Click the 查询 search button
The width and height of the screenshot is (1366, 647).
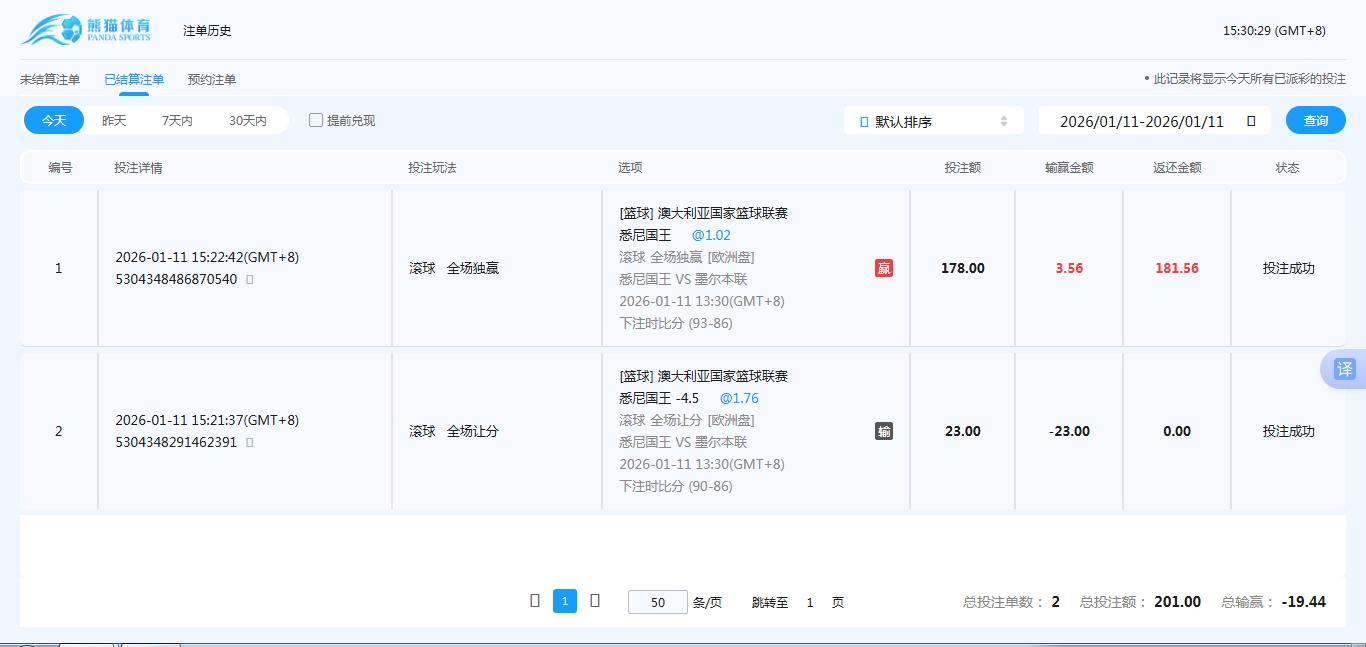pos(1315,119)
